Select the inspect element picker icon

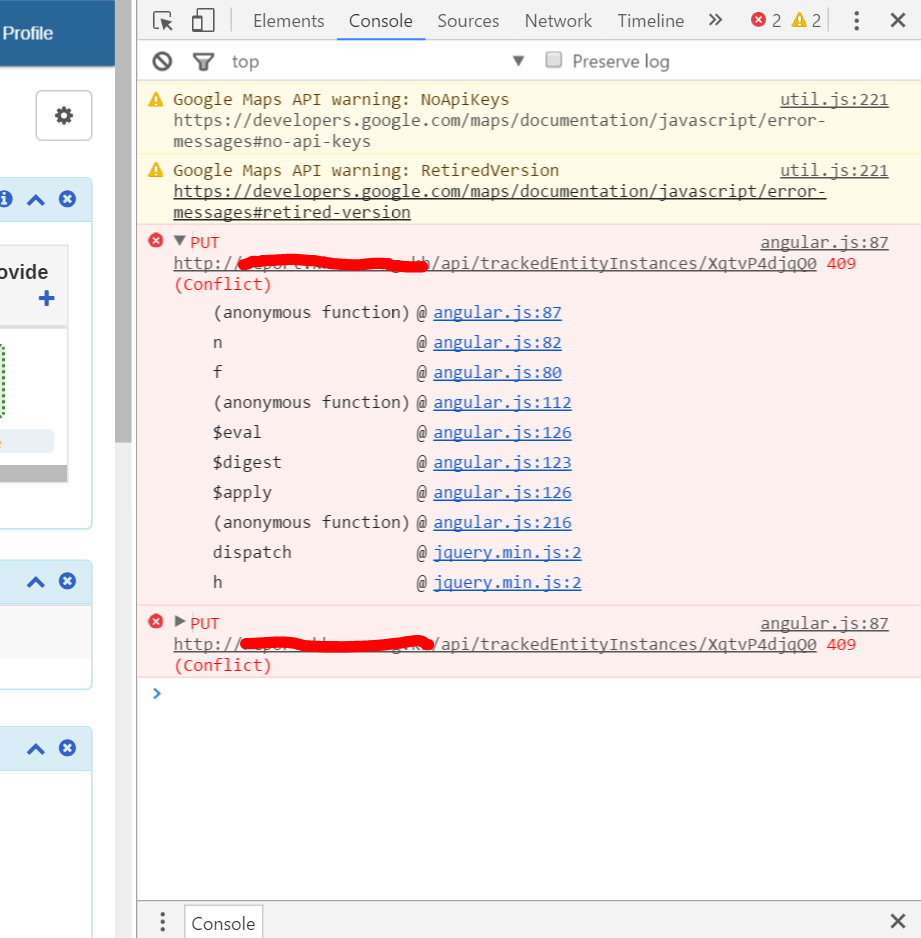[163, 21]
